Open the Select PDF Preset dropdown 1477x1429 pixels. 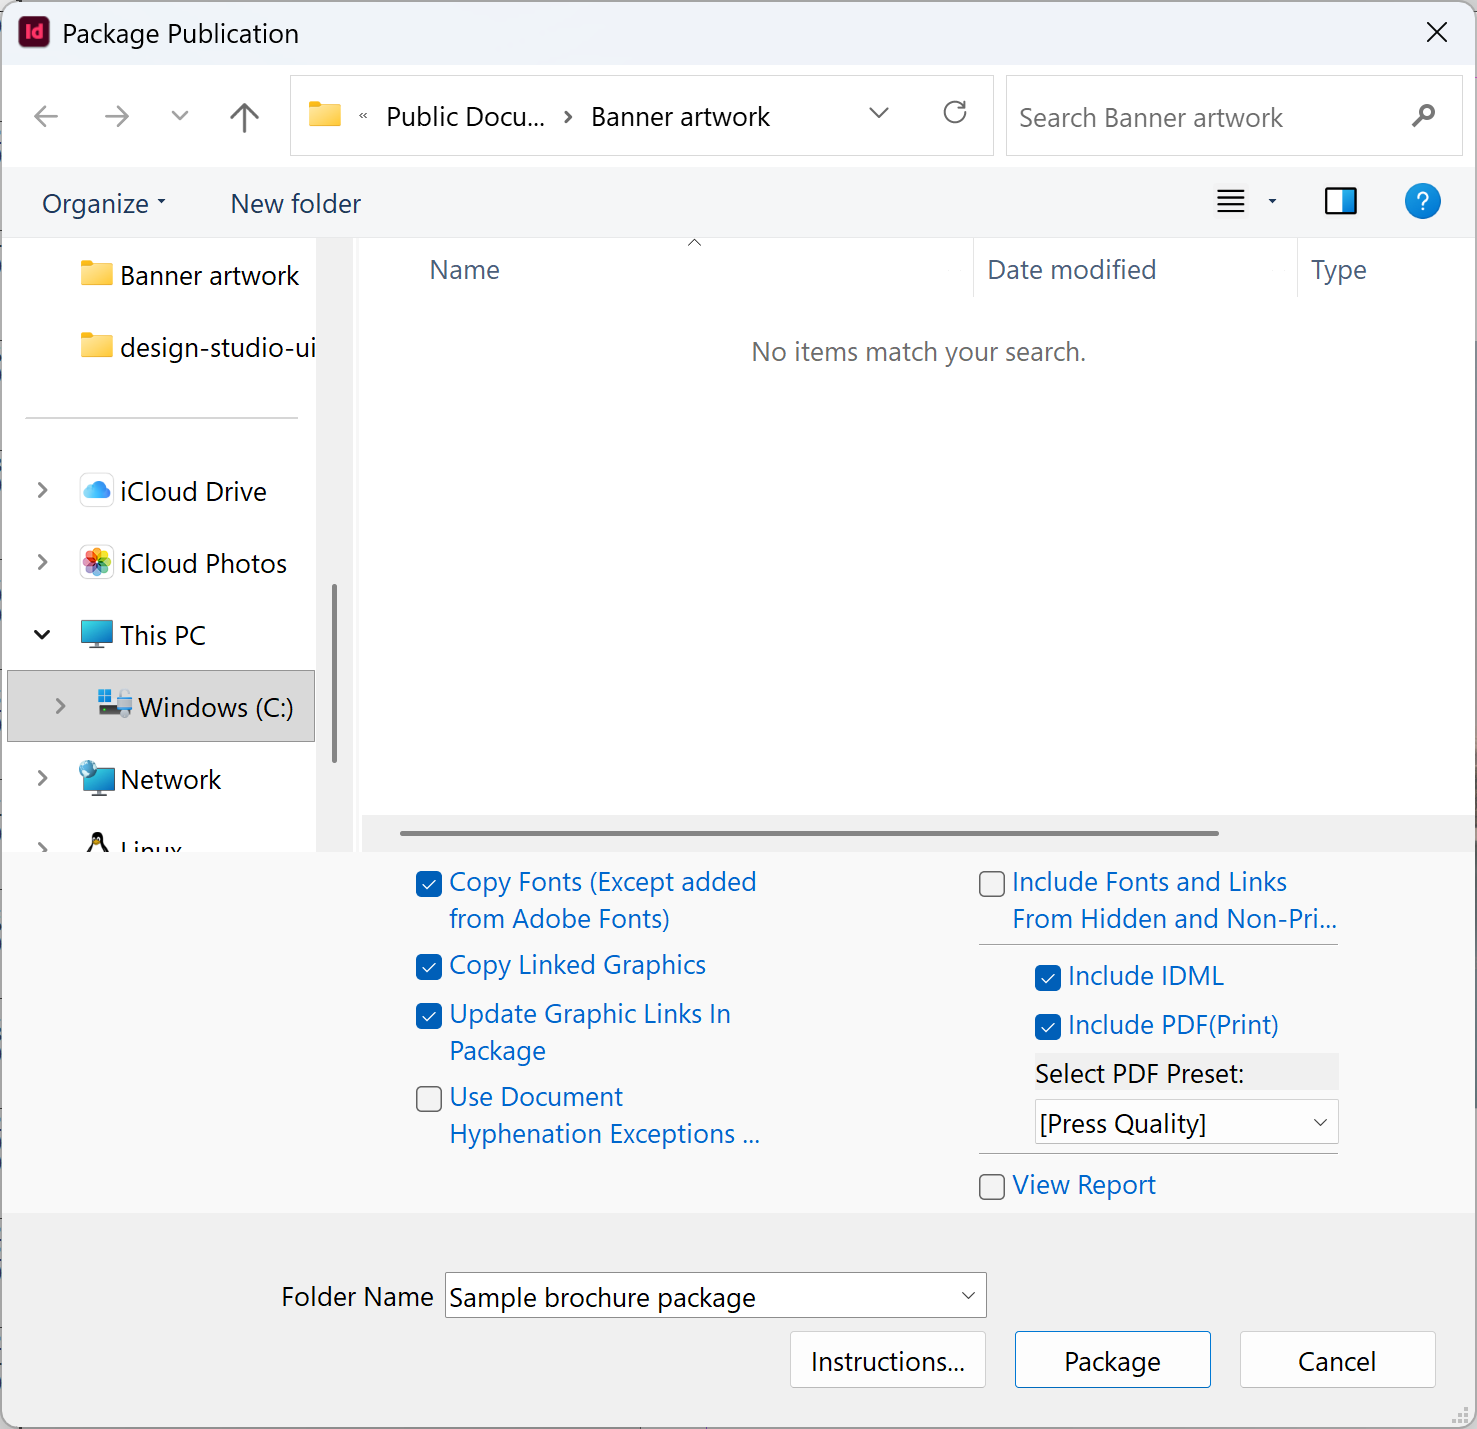pos(1186,1123)
